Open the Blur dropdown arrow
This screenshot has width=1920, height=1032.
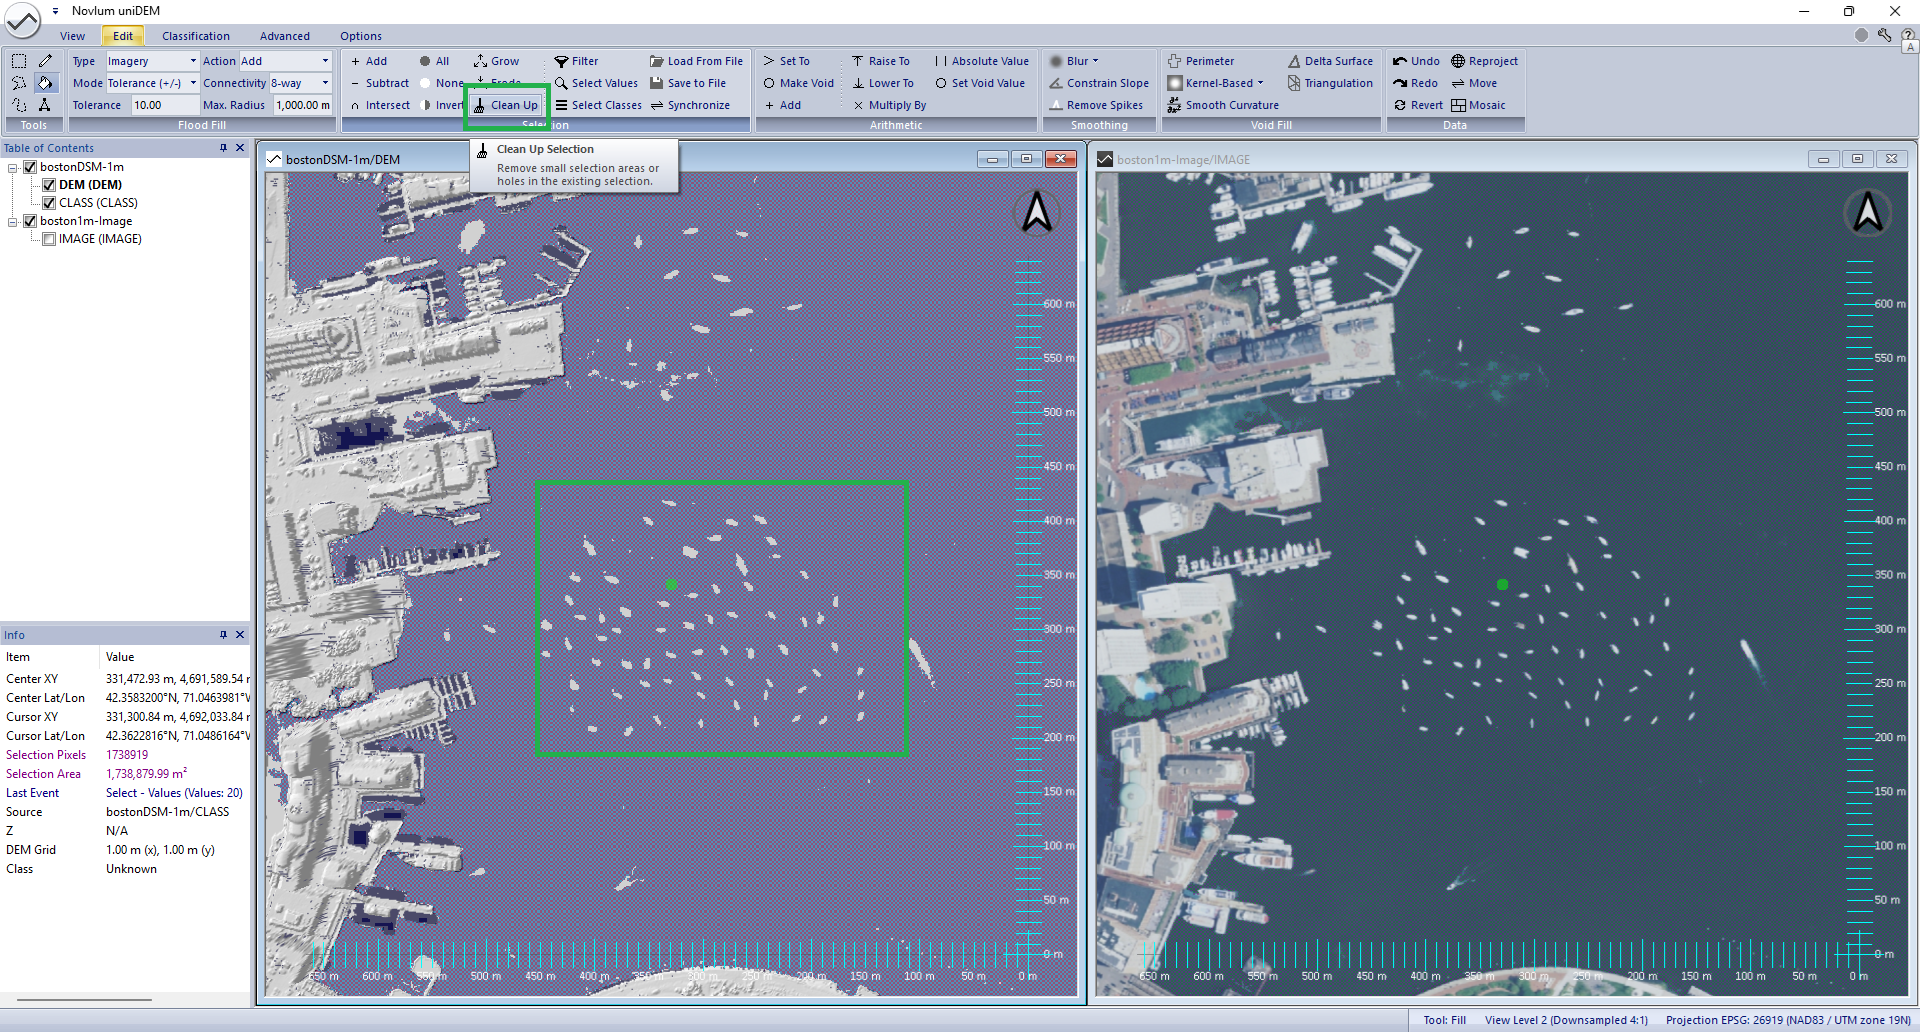pos(1096,61)
